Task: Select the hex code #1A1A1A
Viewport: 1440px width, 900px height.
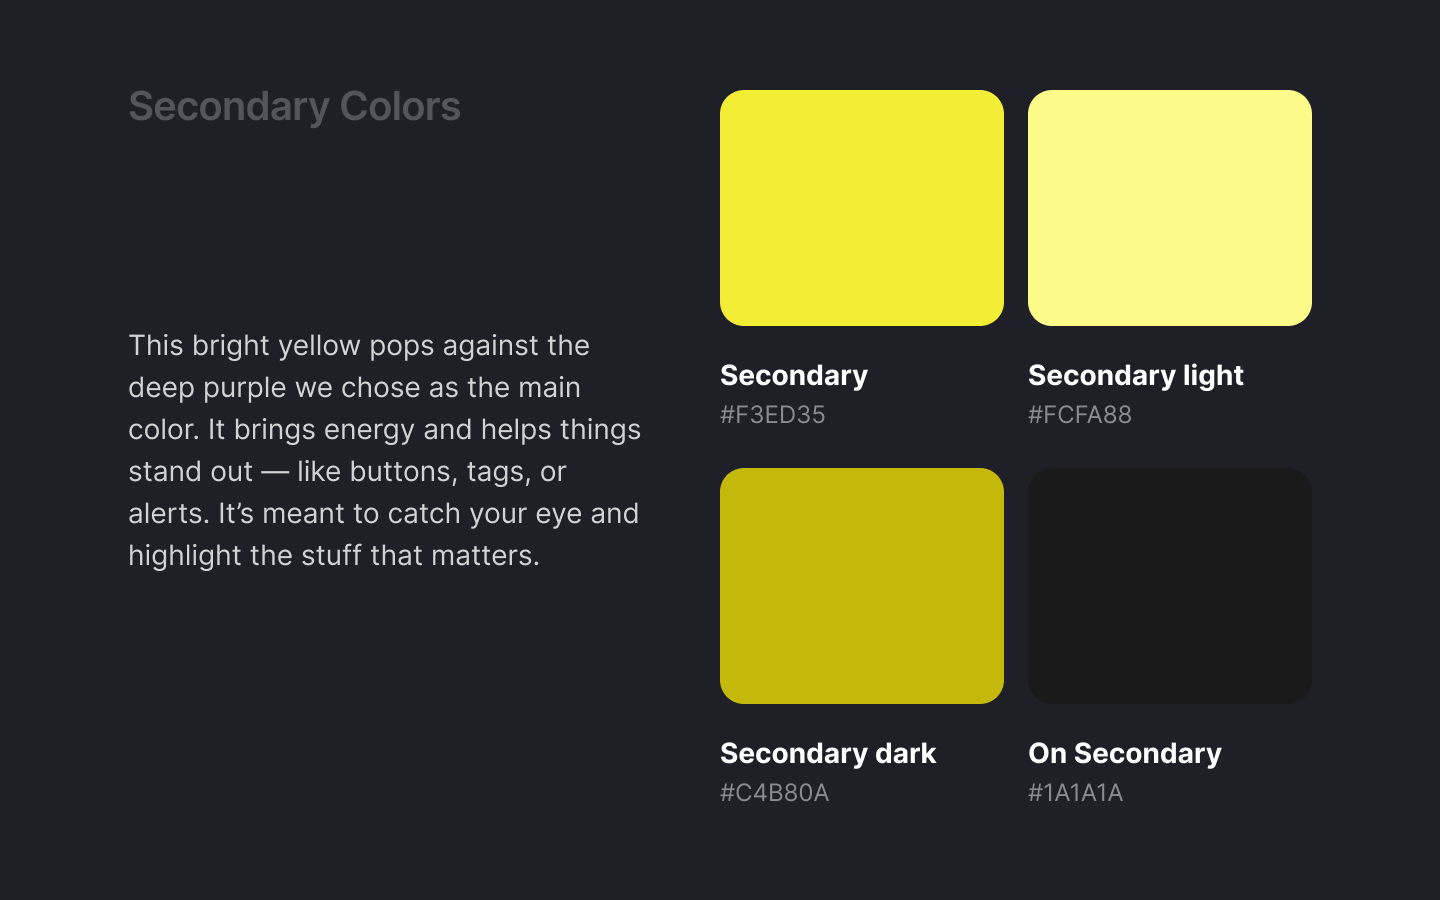Action: [1075, 793]
